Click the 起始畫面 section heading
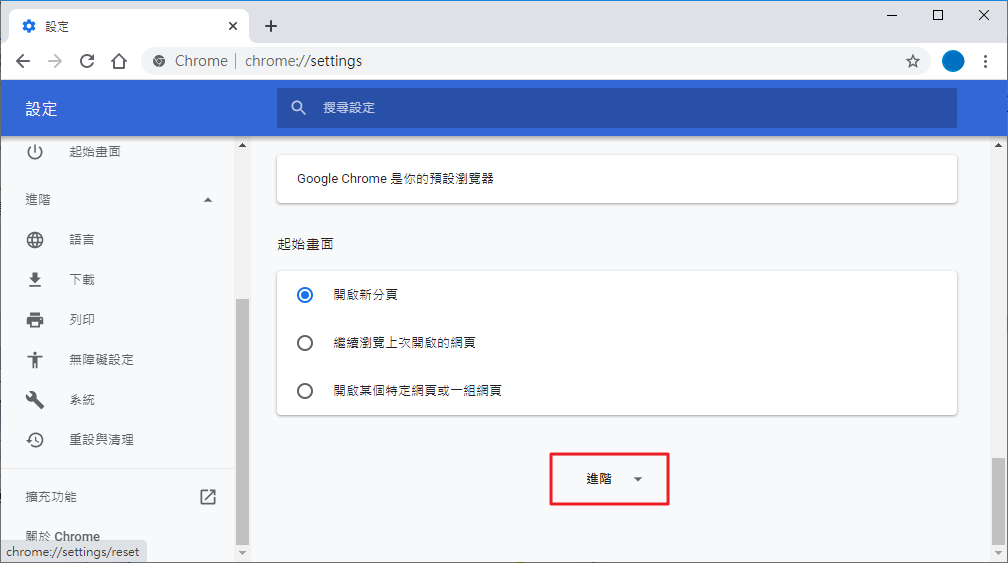The height and width of the screenshot is (563, 1008). point(305,244)
